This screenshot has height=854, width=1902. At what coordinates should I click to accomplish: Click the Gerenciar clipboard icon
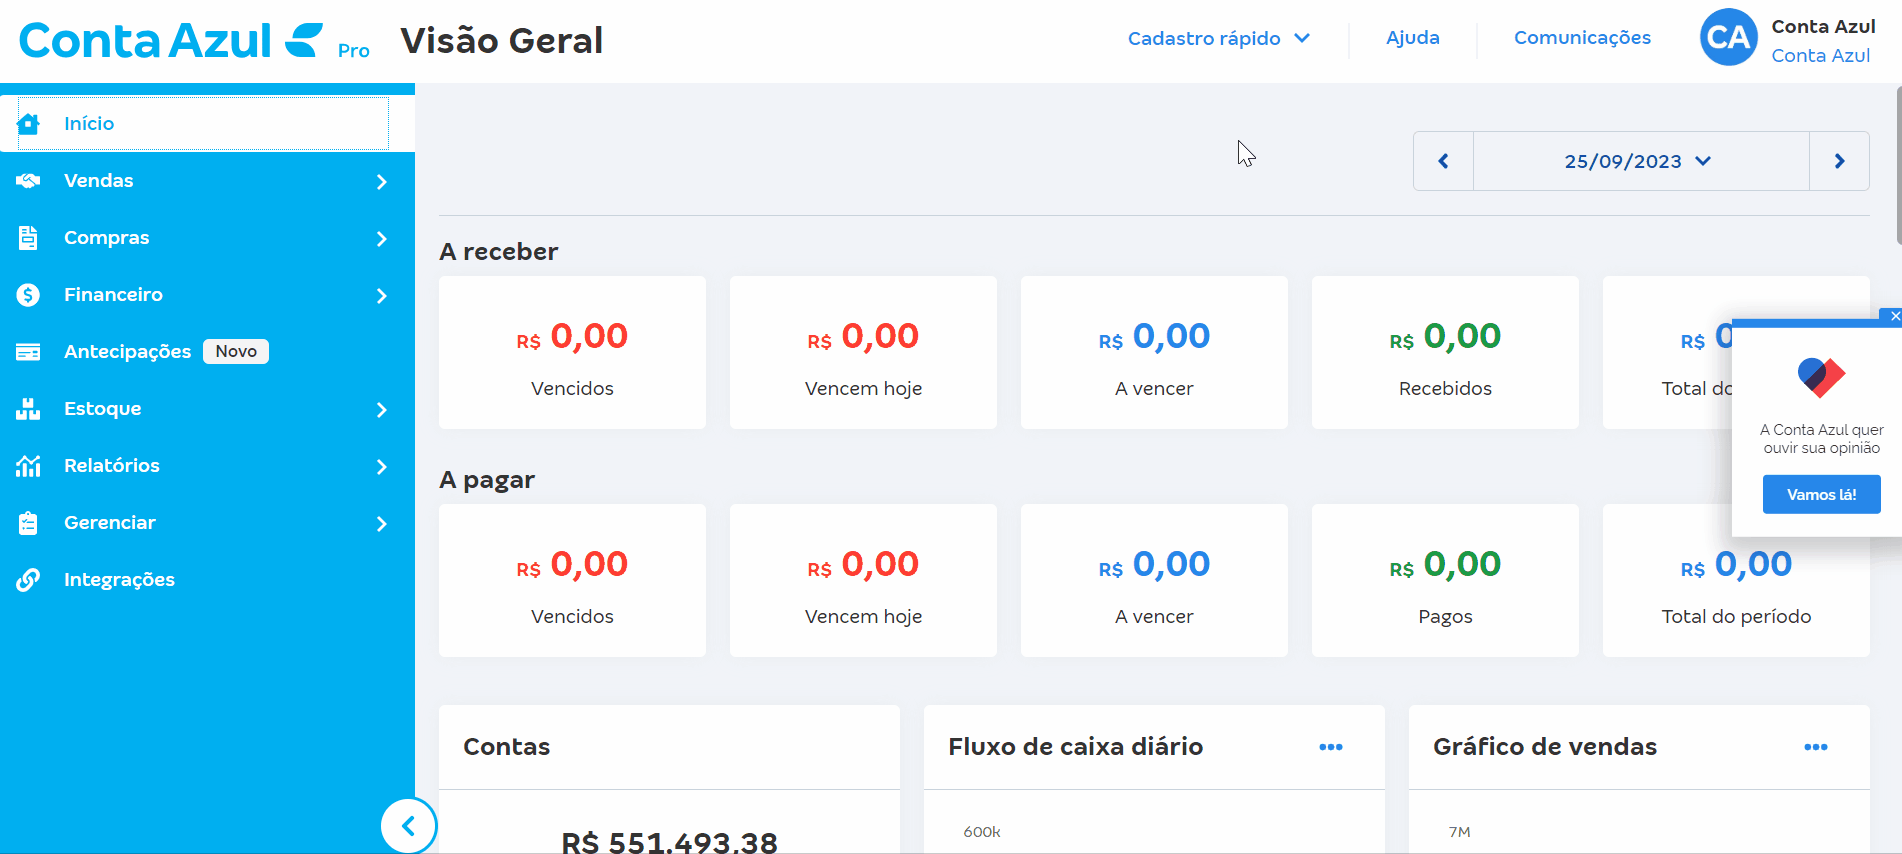click(x=28, y=523)
